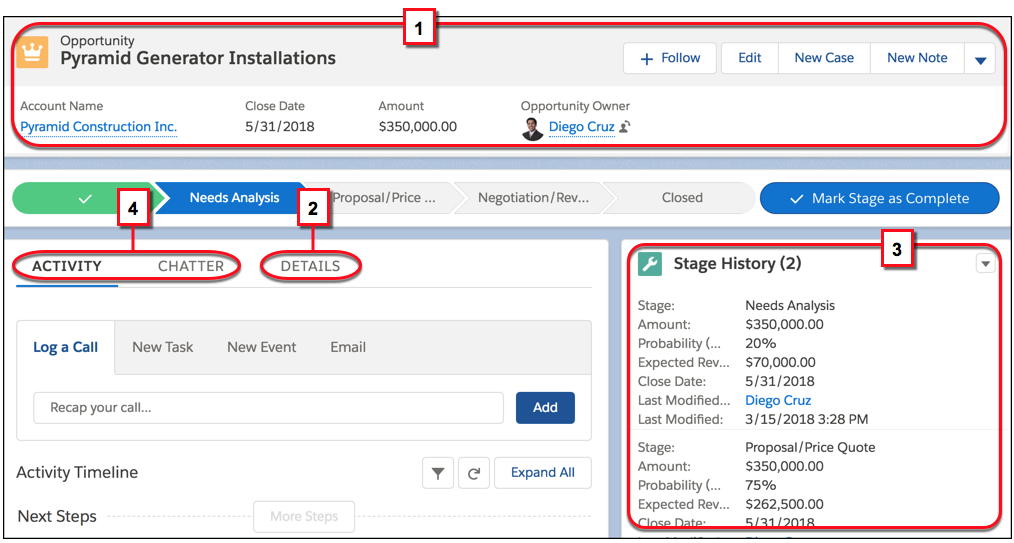Click Proposal/Price Quote stage value text
This screenshot has width=1014, height=543.
(x=808, y=447)
